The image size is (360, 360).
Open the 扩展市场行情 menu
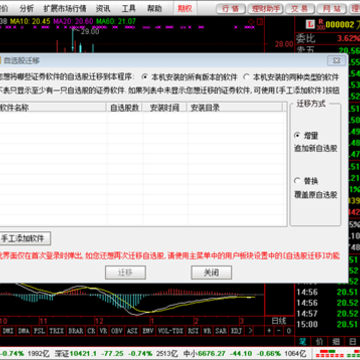point(65,8)
